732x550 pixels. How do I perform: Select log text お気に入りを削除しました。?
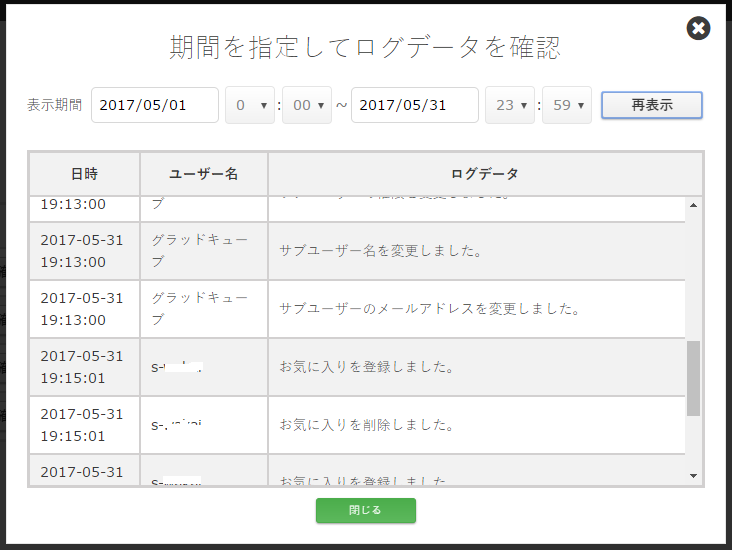click(x=366, y=425)
